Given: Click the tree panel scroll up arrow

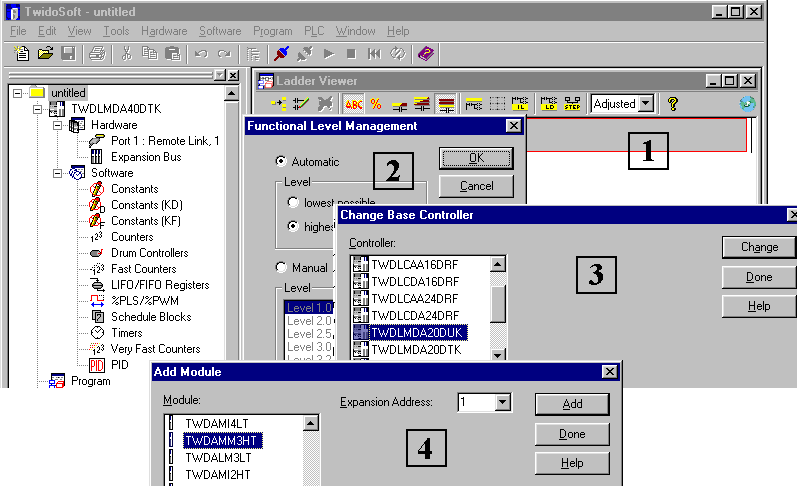Looking at the screenshot, I should (x=231, y=94).
